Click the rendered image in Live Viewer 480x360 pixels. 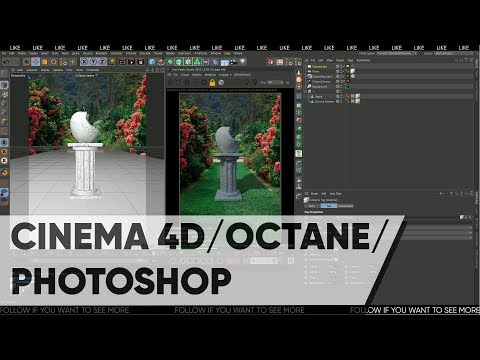pos(230,154)
